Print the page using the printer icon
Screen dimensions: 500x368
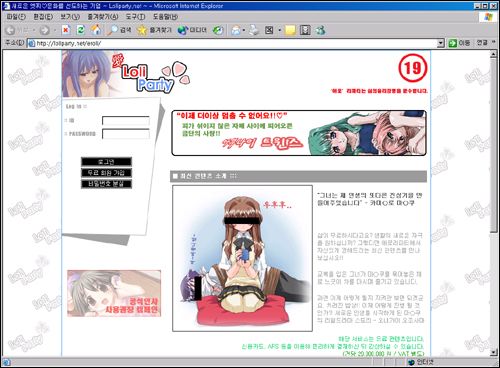(x=254, y=30)
